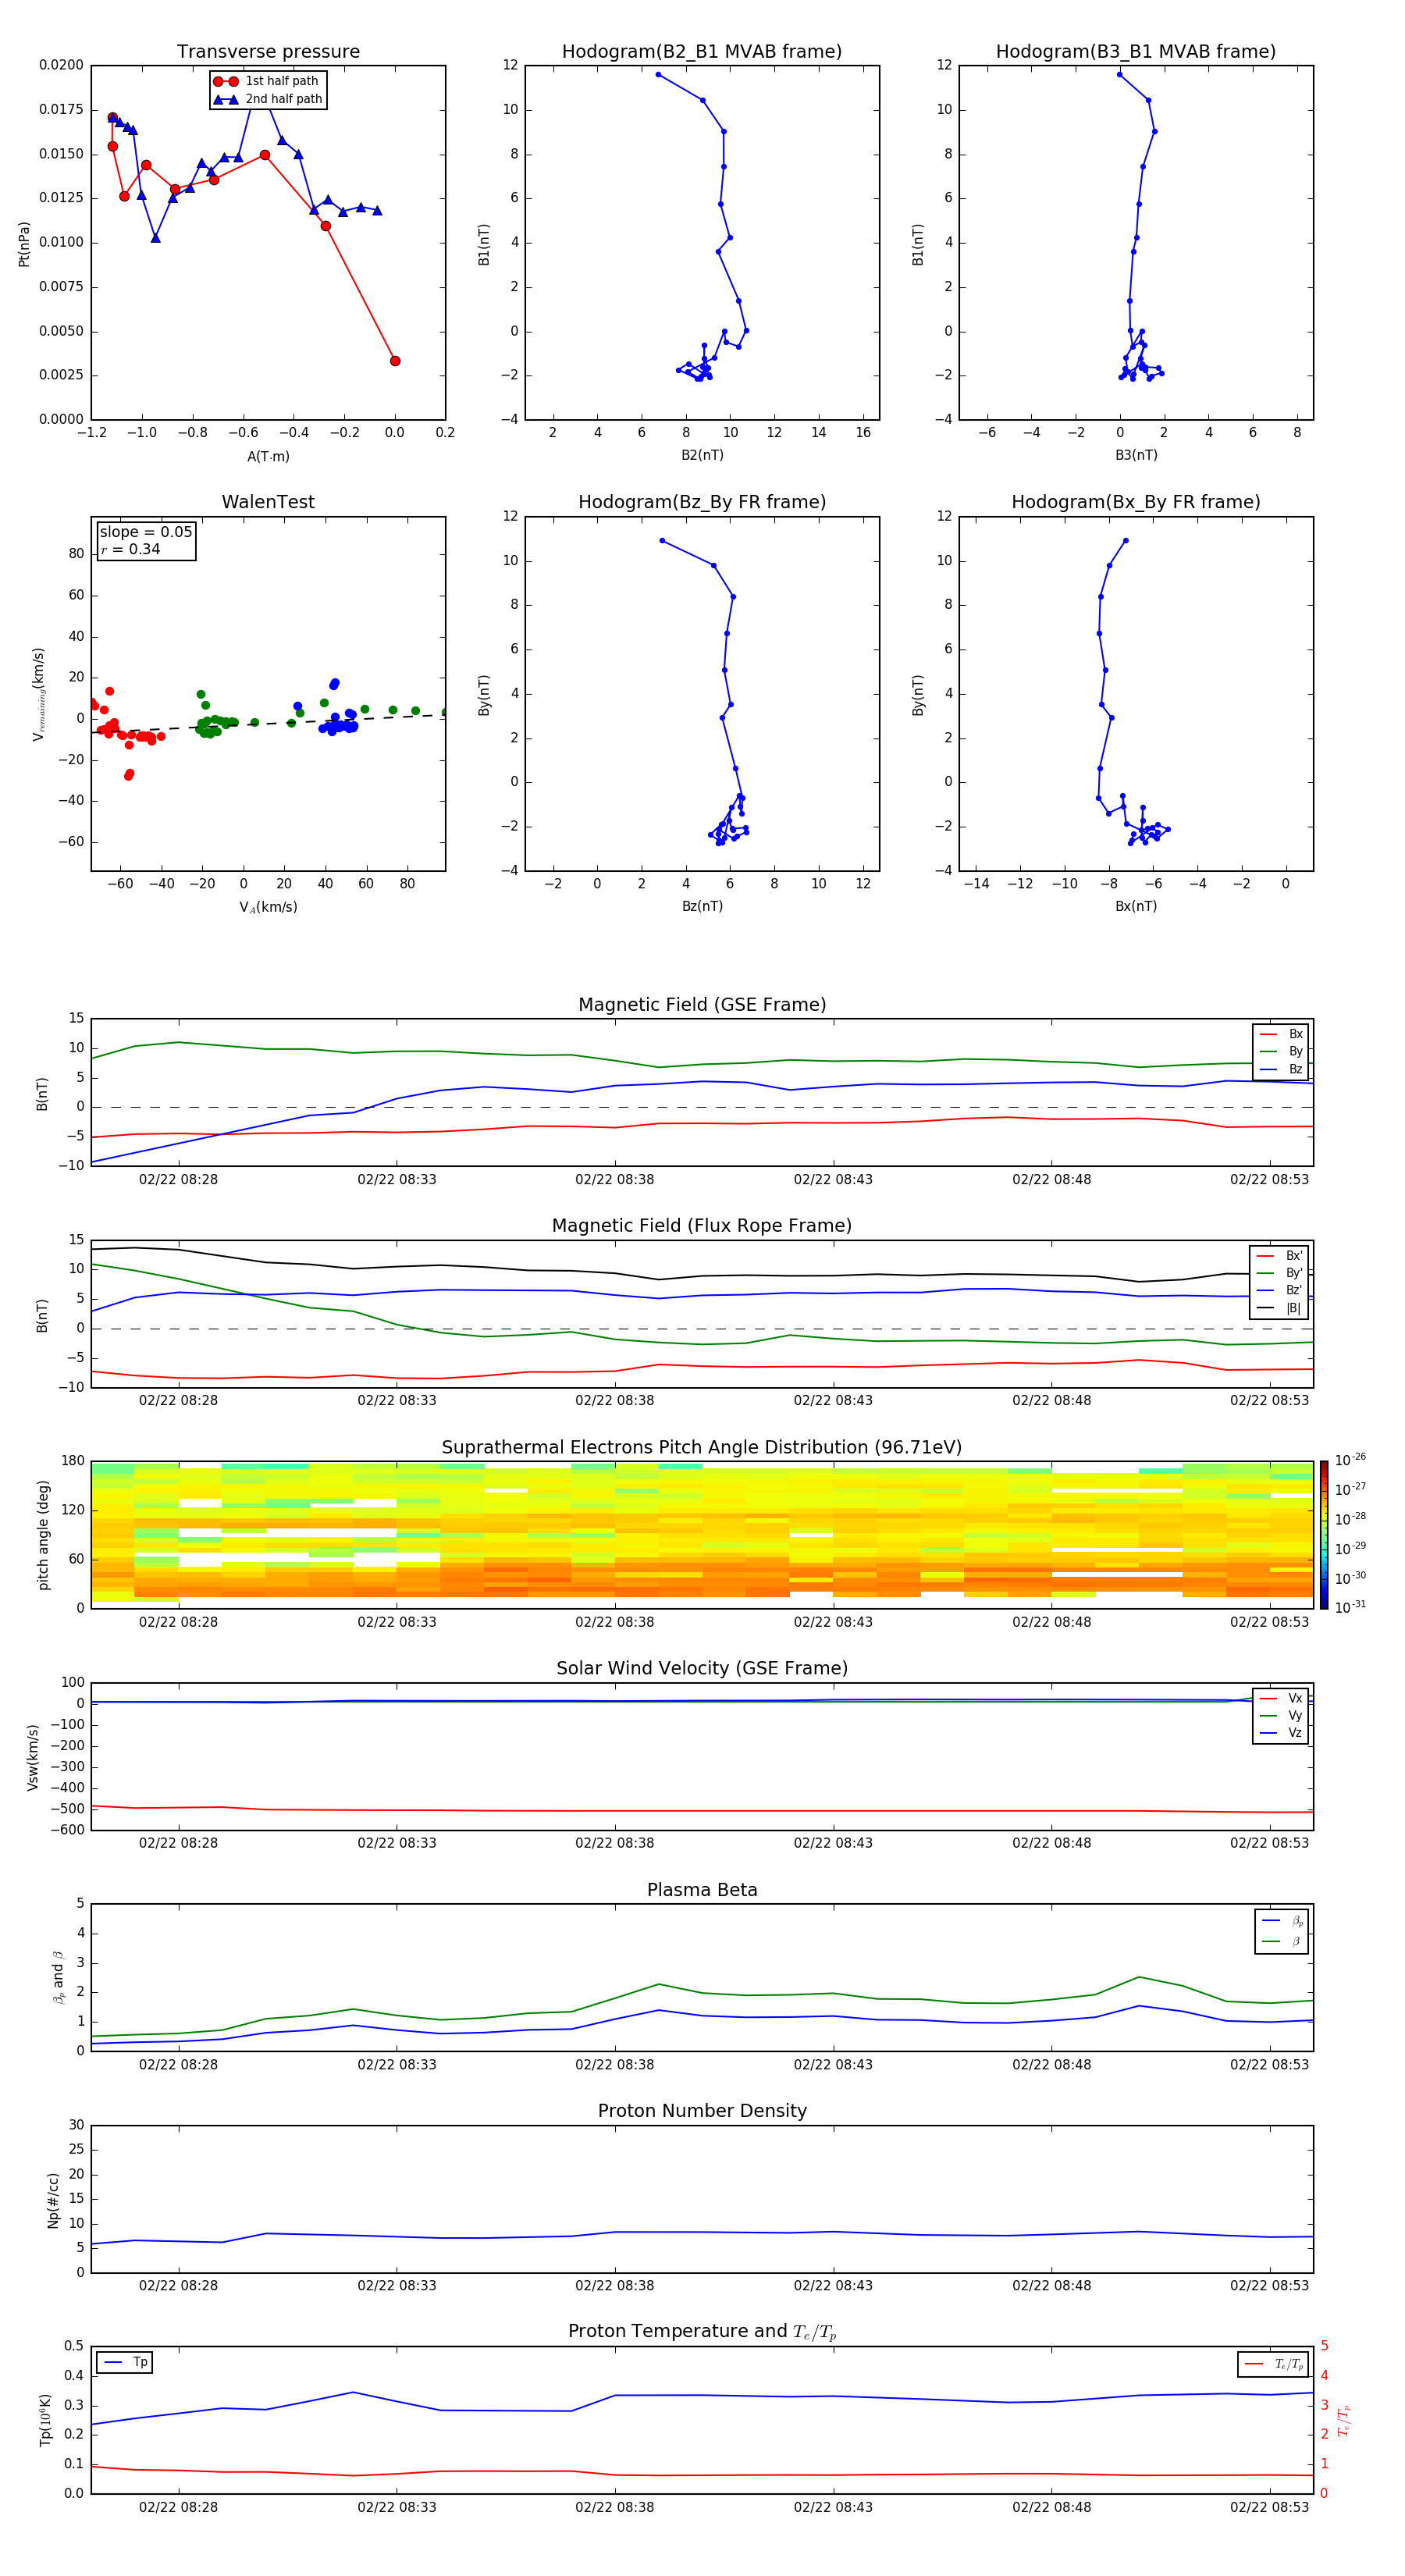Click the 'Proton Temperature and Te/Tp' title
Image resolution: width=1405 pixels, height=2576 pixels.
click(702, 2332)
